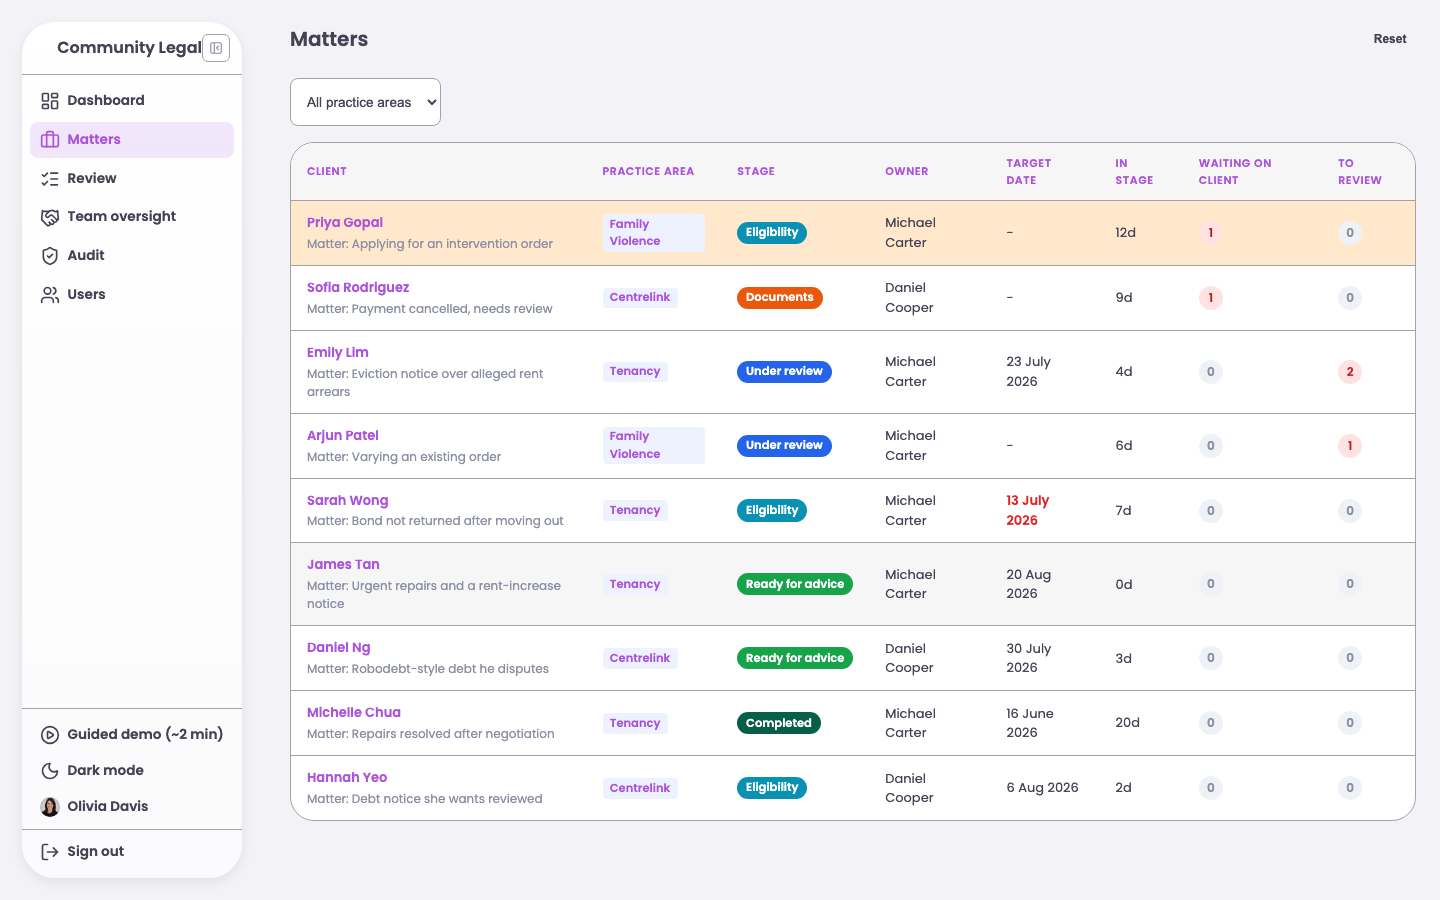
Task: Open James Tan matter
Action: coord(343,565)
